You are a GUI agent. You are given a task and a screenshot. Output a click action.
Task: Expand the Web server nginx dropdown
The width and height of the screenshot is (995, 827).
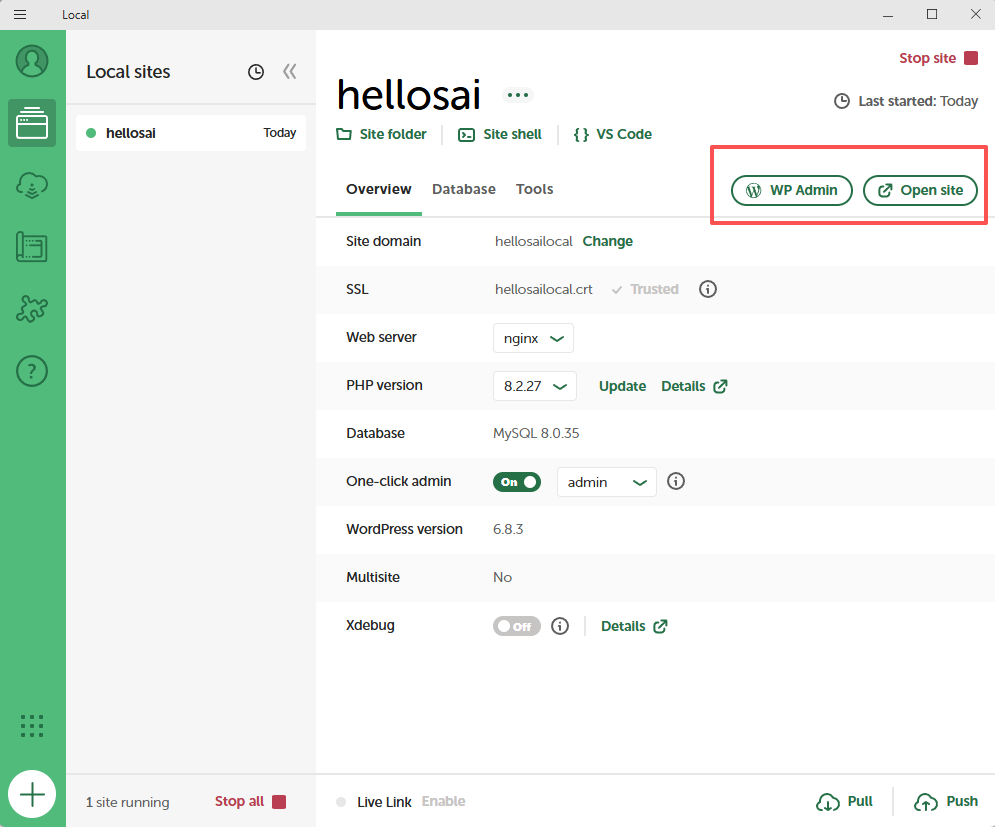point(533,338)
